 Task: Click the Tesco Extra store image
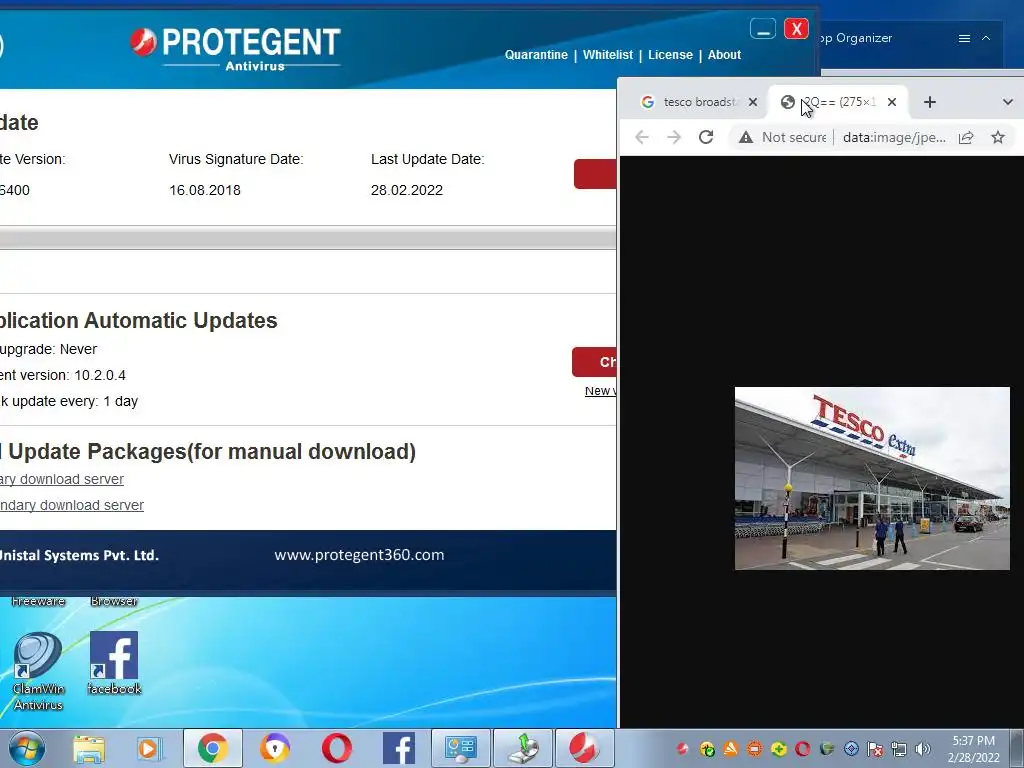872,478
